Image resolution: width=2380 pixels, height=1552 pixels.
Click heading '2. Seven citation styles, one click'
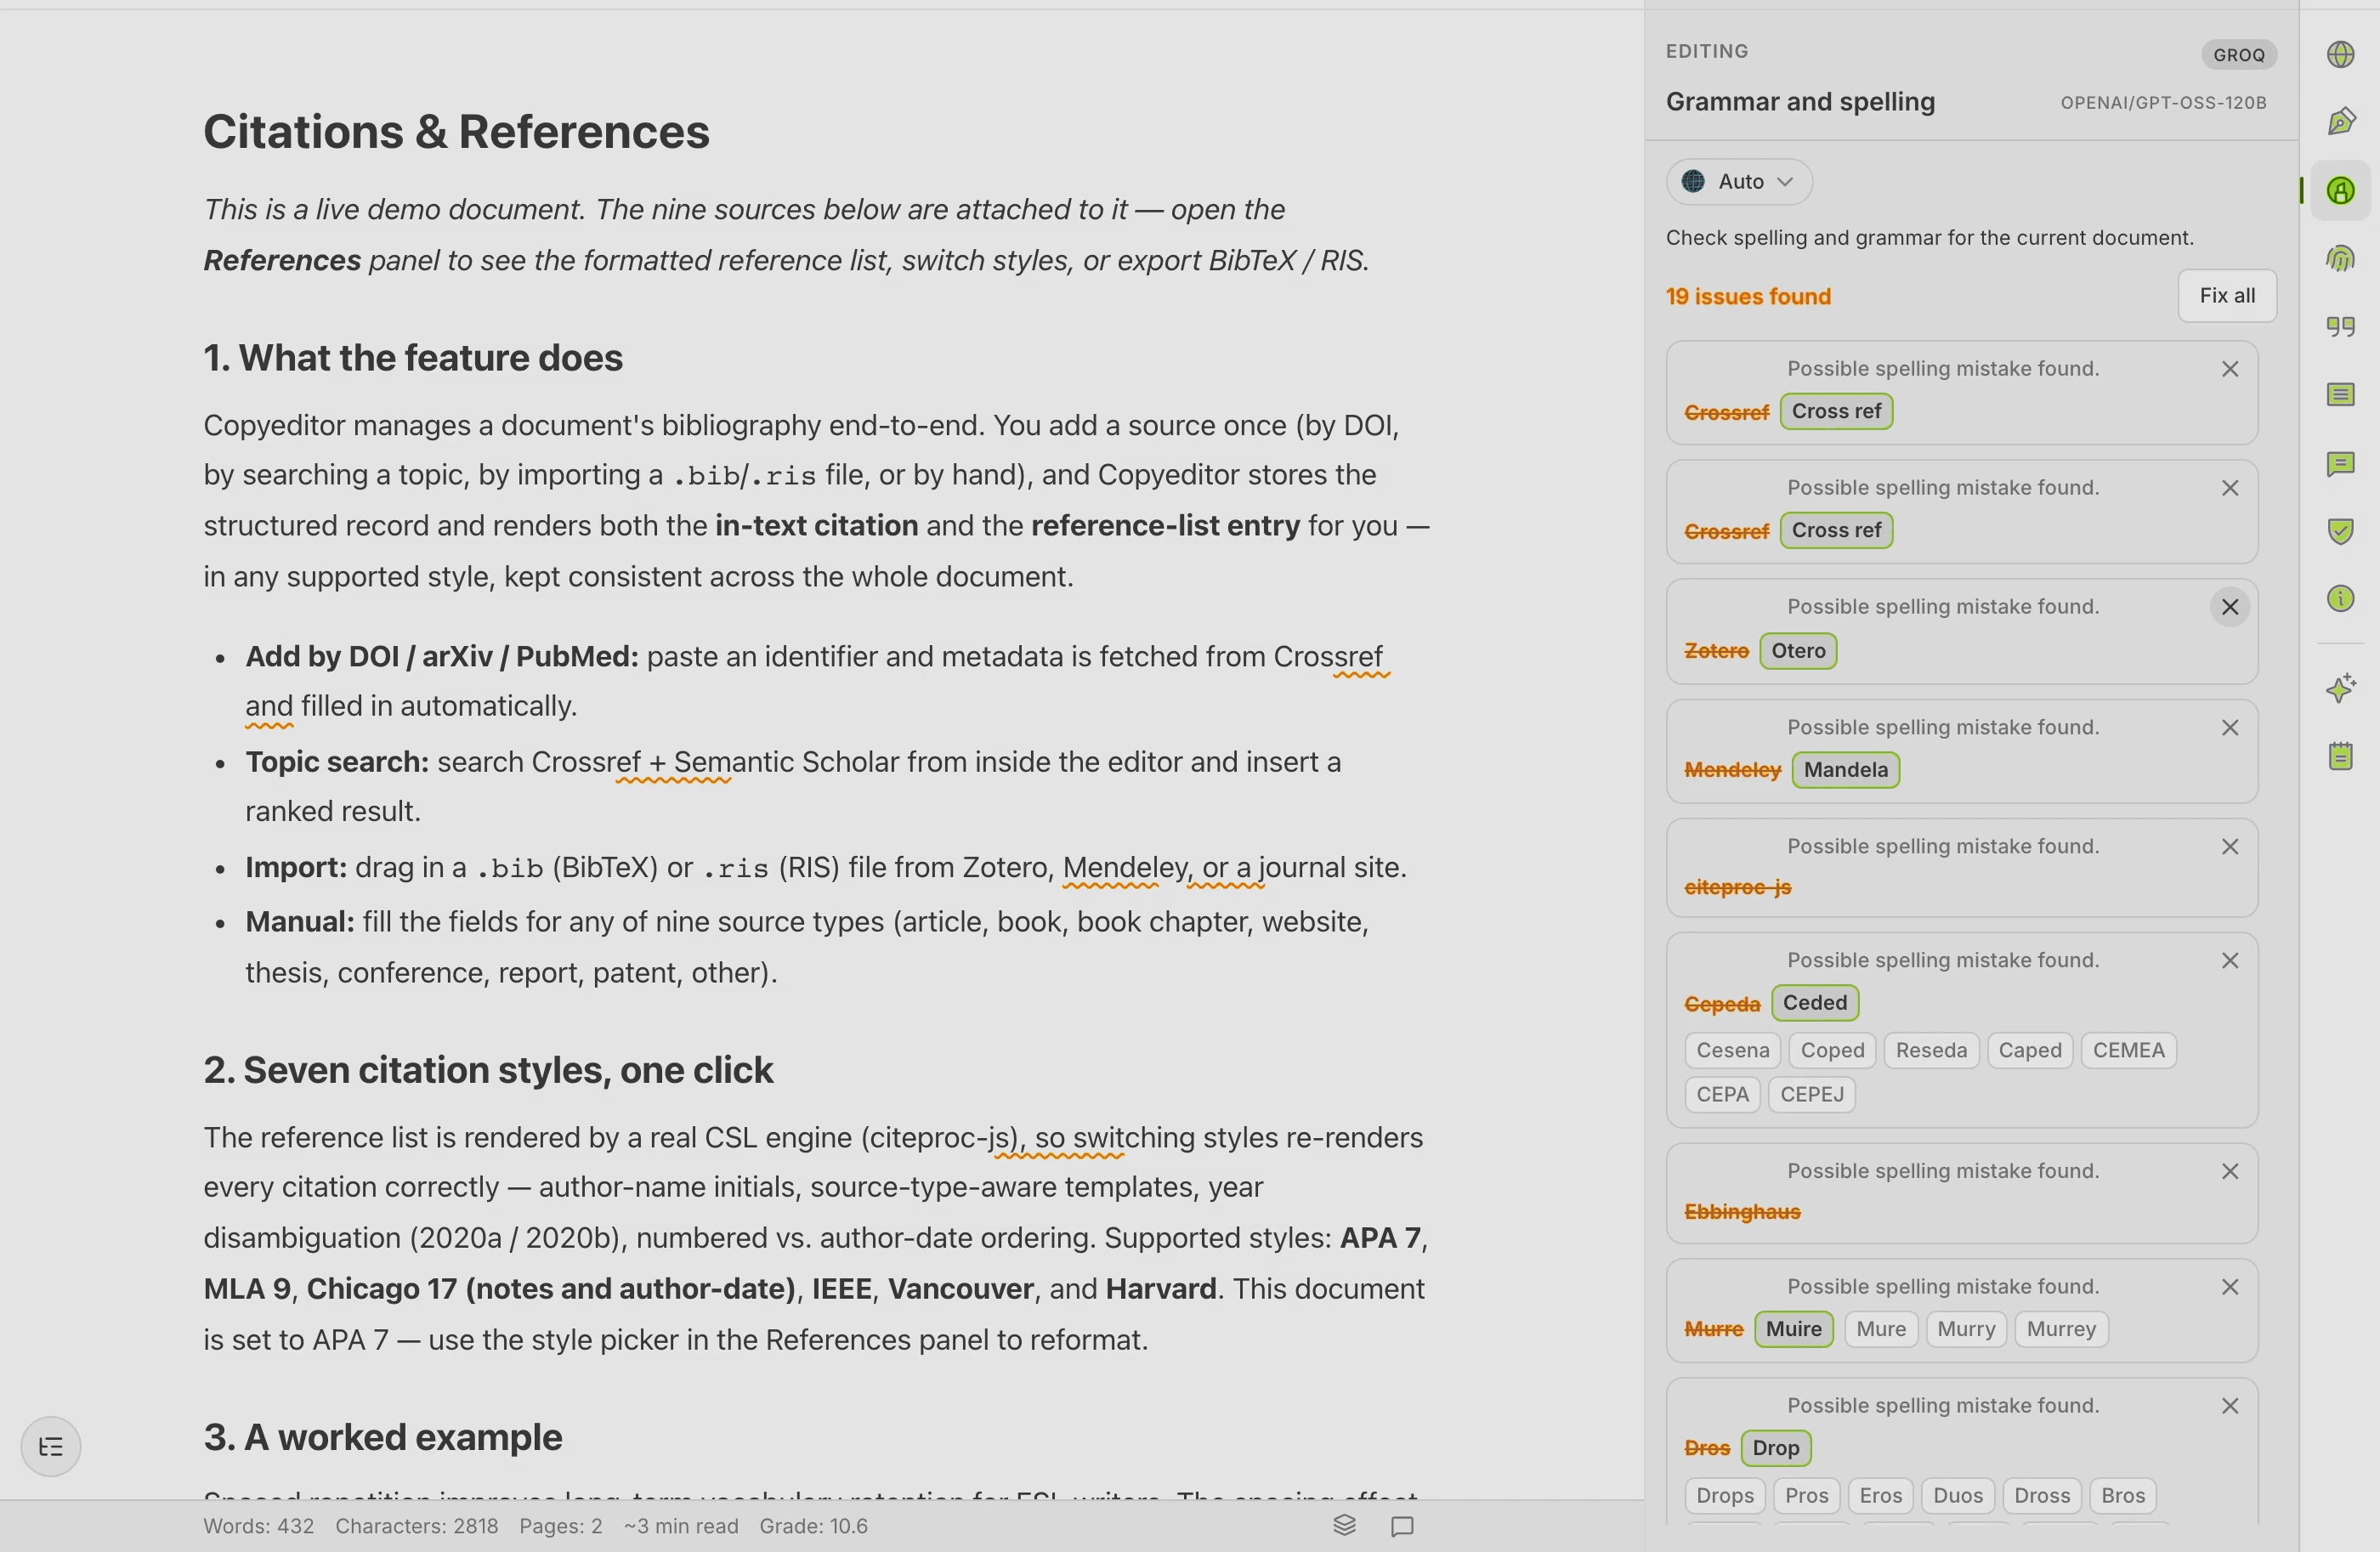pos(488,1070)
